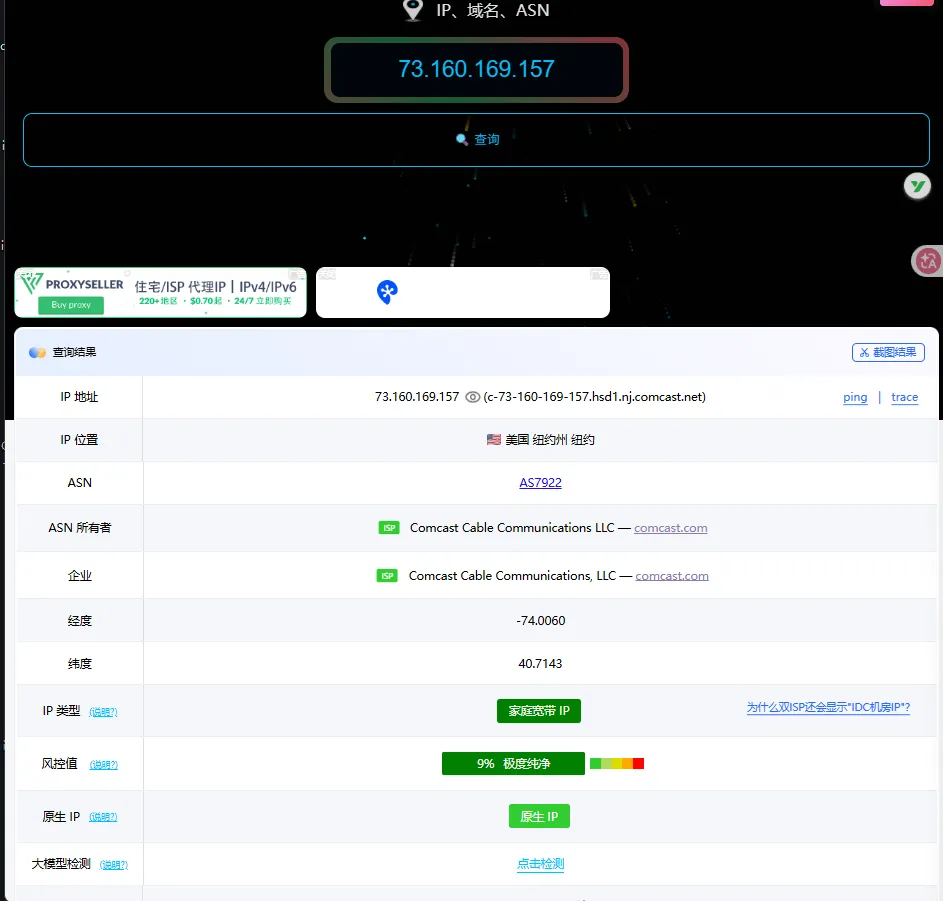Click the magnifier icon inside the 查询 button
This screenshot has width=943, height=901.
tap(460, 139)
